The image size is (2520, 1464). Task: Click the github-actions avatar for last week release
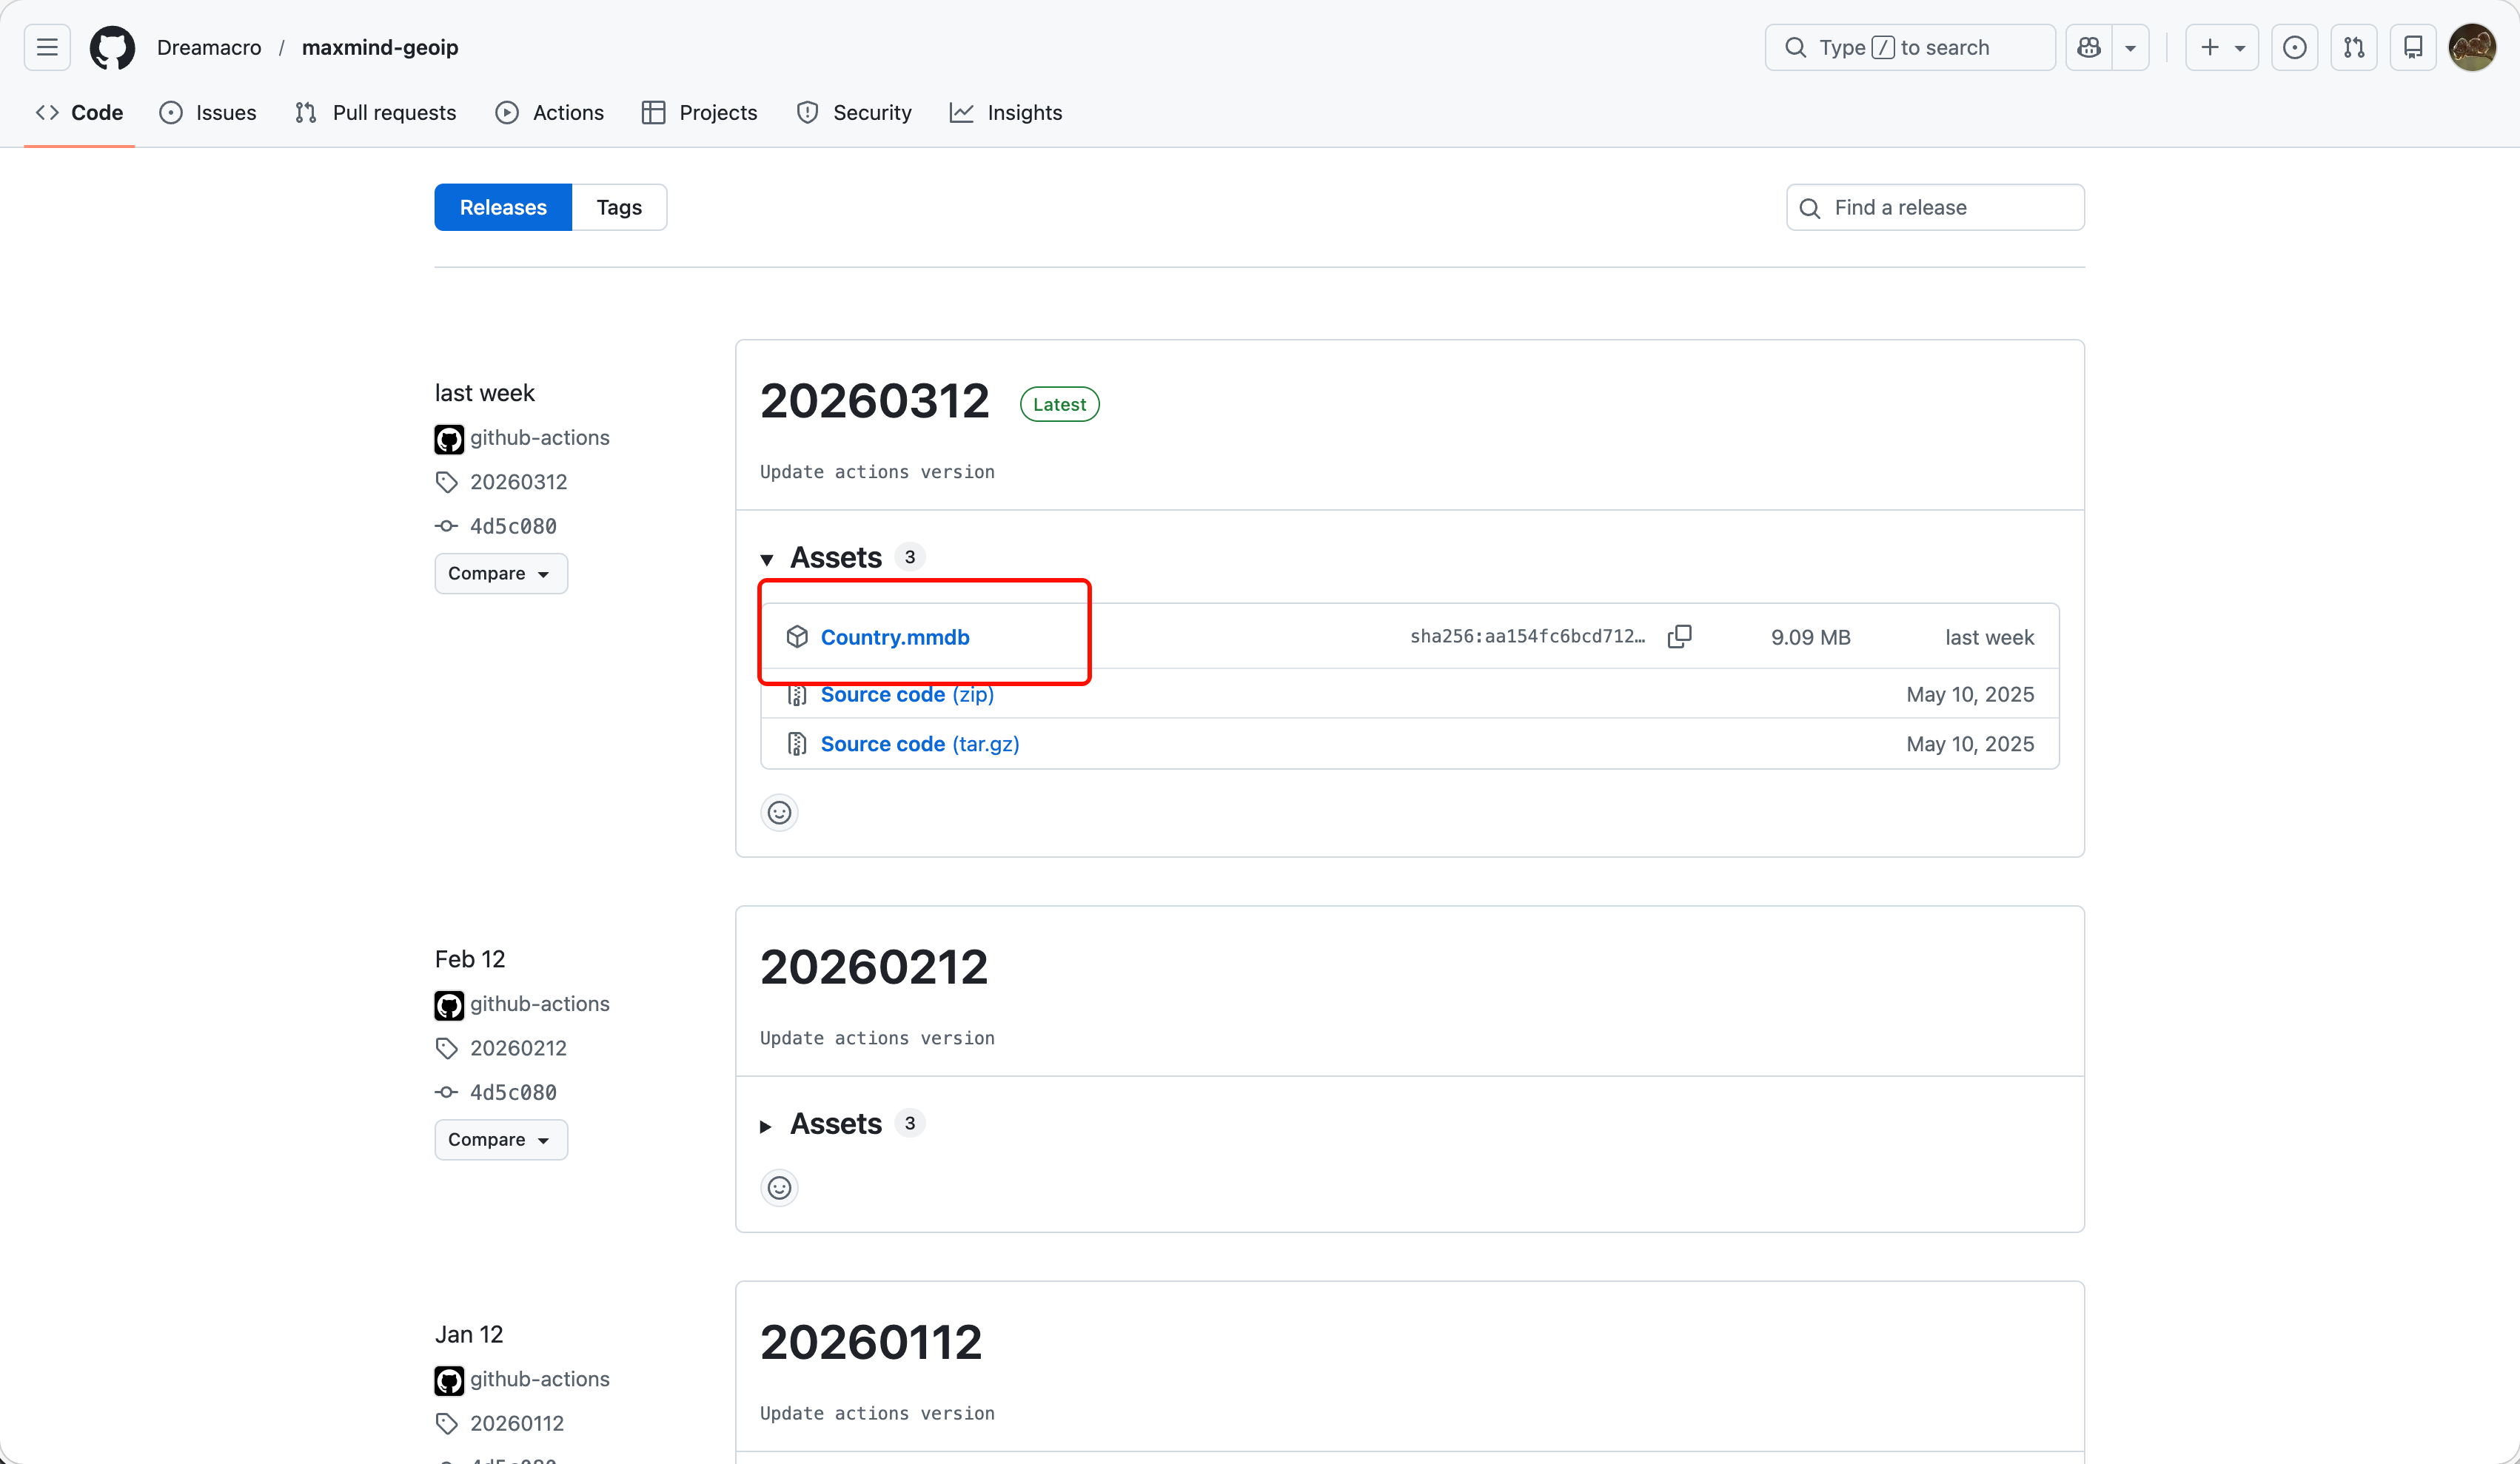449,439
